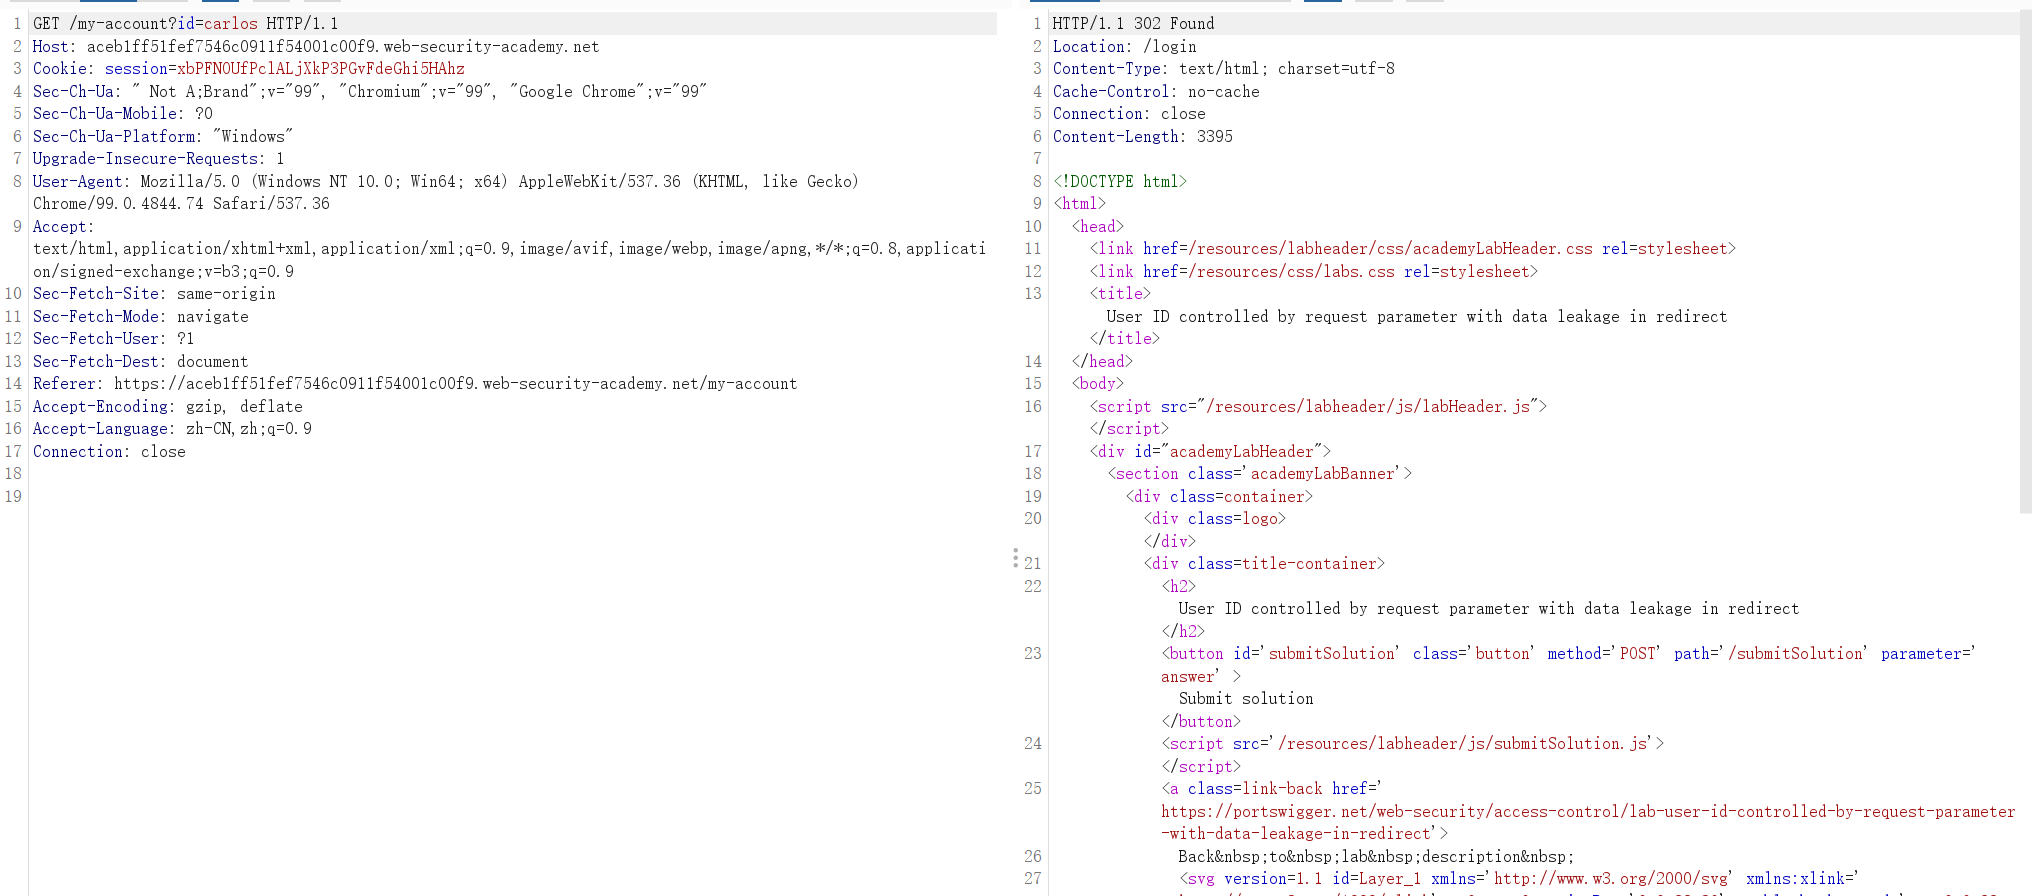Click the title text under the <title> tag
The image size is (2032, 896).
coord(1417,316)
